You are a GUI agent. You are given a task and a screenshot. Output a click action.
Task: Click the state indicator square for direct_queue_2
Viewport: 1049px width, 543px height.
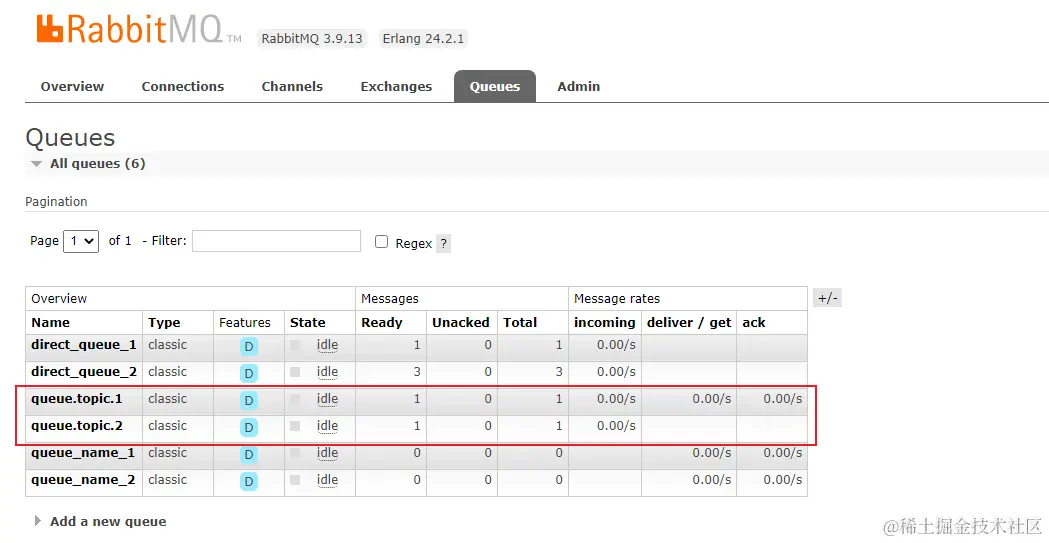click(295, 372)
